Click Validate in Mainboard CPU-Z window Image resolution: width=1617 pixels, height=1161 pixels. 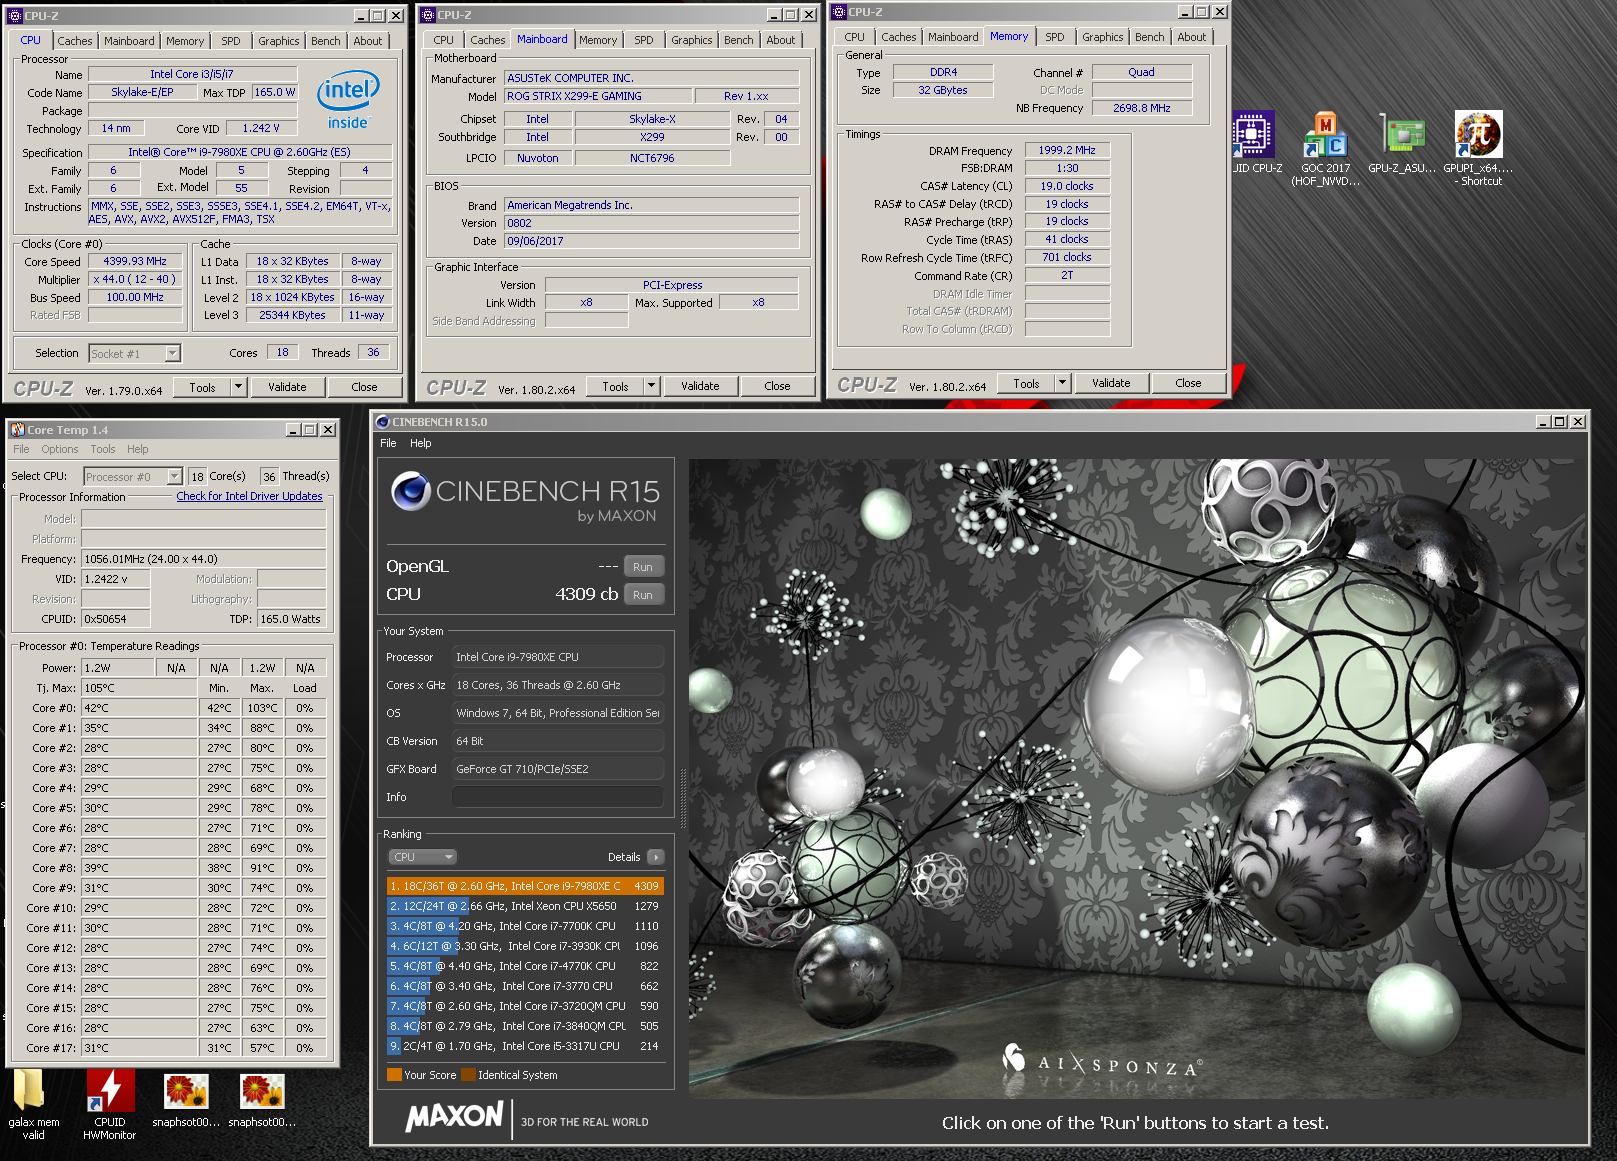pos(700,386)
